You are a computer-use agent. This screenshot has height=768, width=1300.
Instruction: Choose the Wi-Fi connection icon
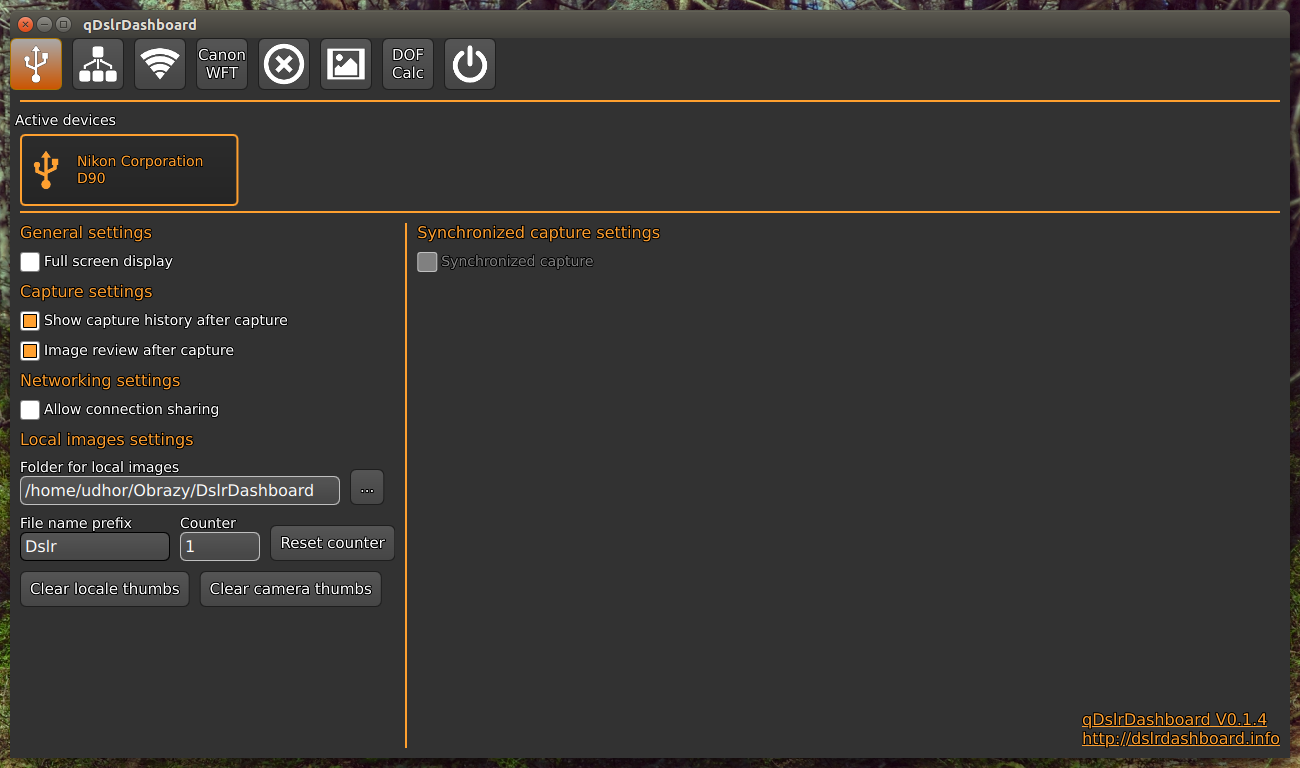[x=160, y=64]
